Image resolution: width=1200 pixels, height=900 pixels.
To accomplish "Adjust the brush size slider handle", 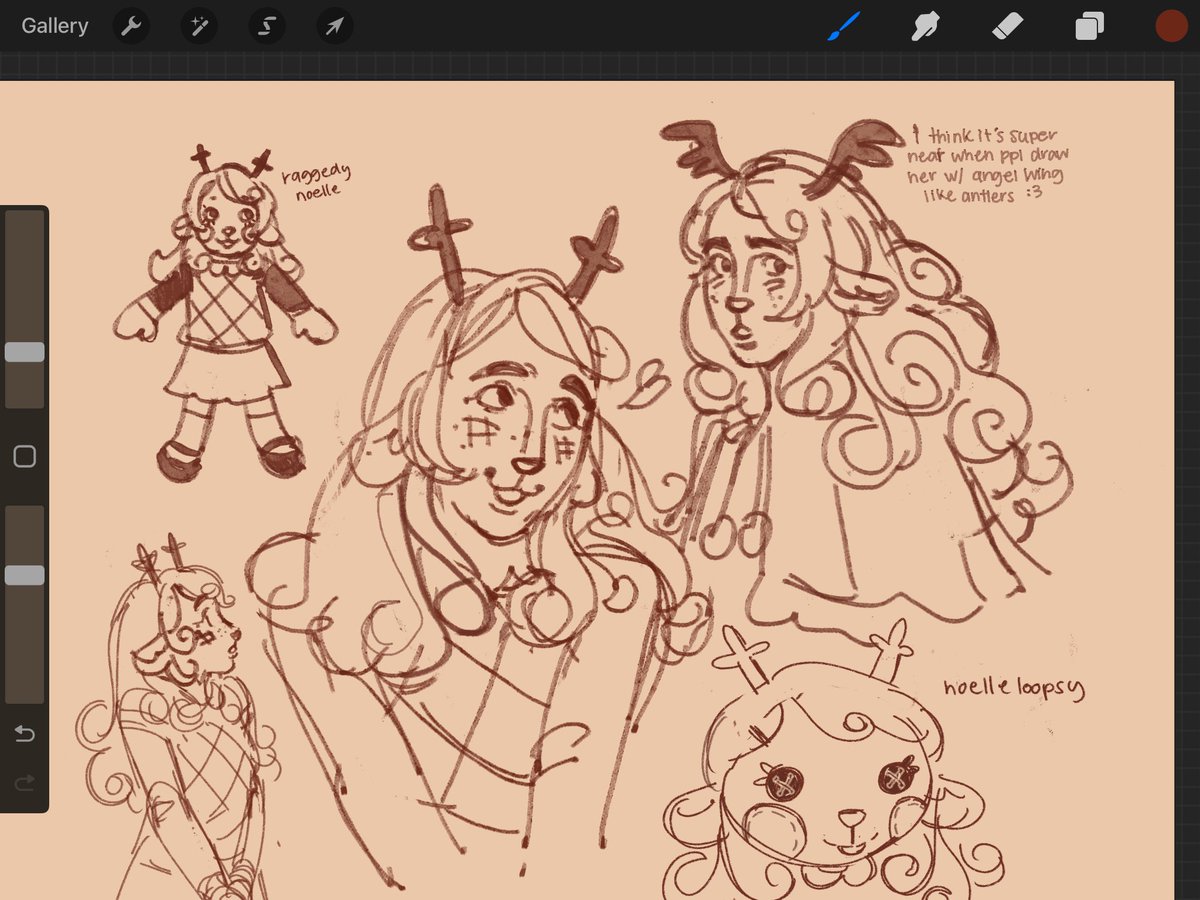I will [x=25, y=351].
